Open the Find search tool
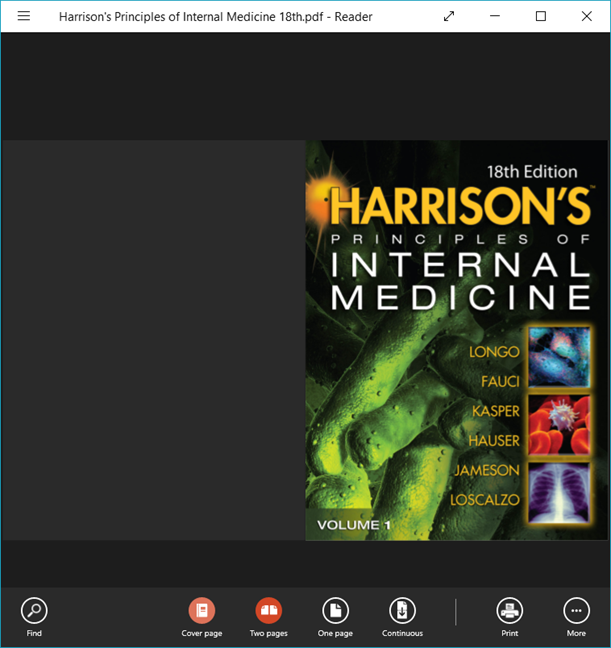The height and width of the screenshot is (648, 611). 34,617
